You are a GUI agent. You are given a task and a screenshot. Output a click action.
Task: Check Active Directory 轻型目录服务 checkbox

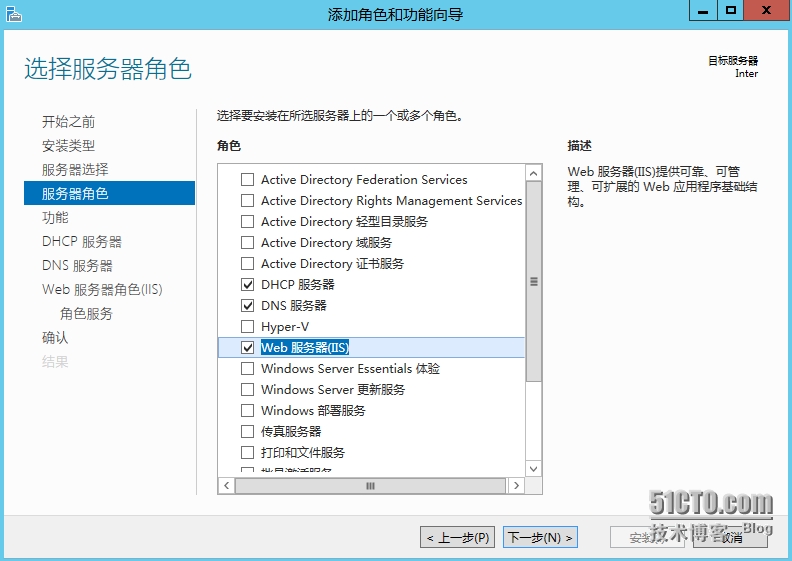pyautogui.click(x=248, y=222)
